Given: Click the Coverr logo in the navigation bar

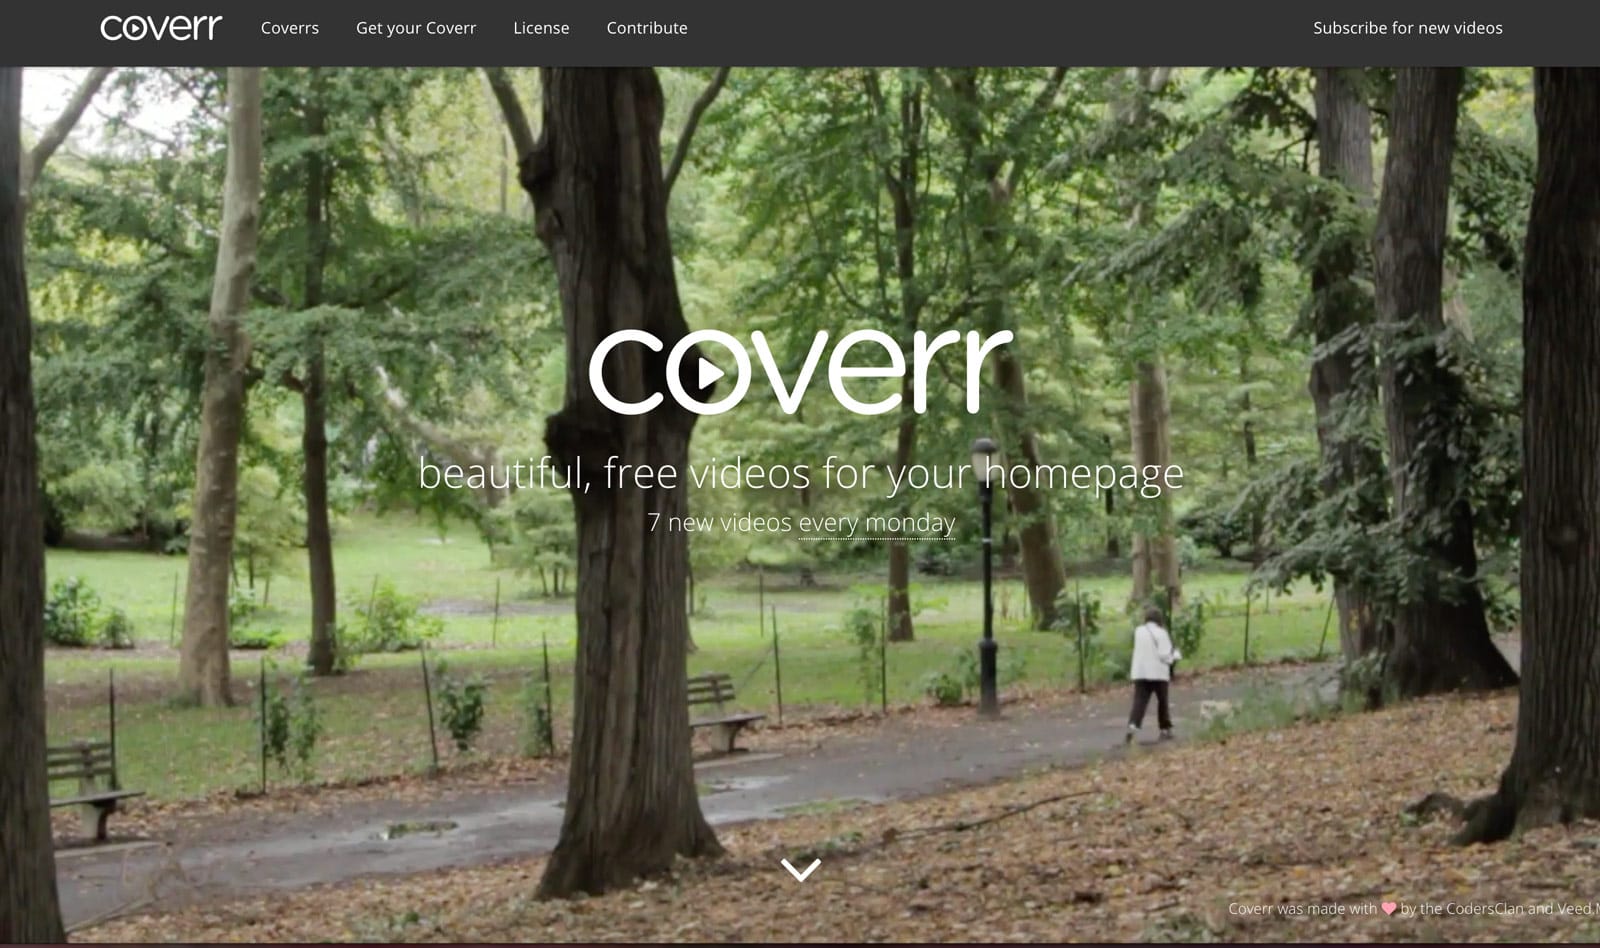Looking at the screenshot, I should pos(160,27).
